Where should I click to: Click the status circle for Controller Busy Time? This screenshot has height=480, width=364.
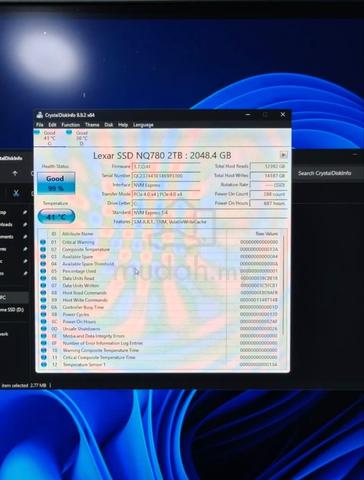[43, 307]
